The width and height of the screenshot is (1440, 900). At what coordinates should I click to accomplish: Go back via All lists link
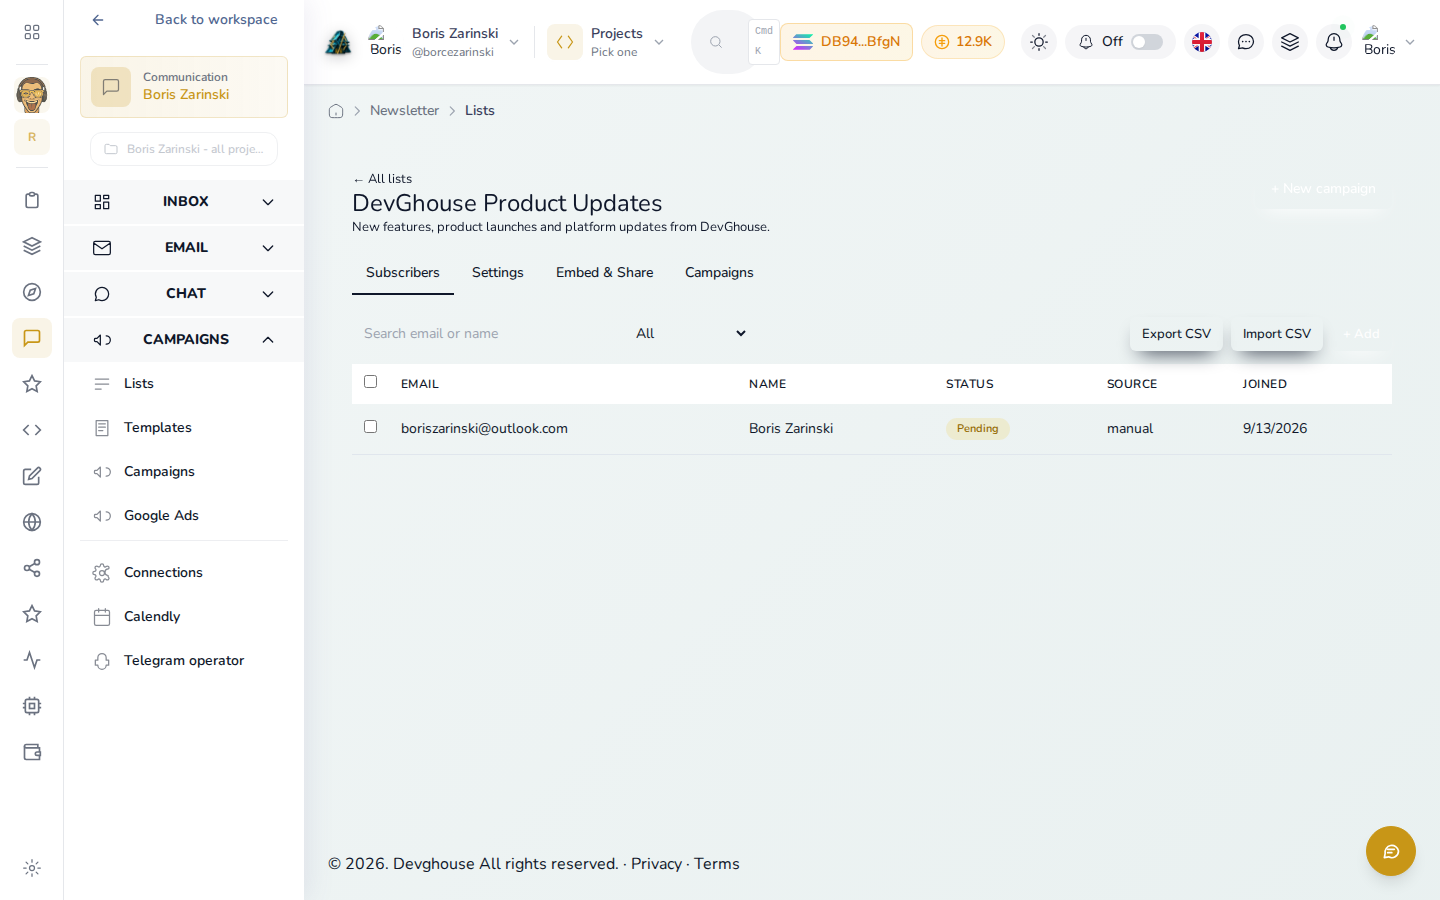point(382,179)
